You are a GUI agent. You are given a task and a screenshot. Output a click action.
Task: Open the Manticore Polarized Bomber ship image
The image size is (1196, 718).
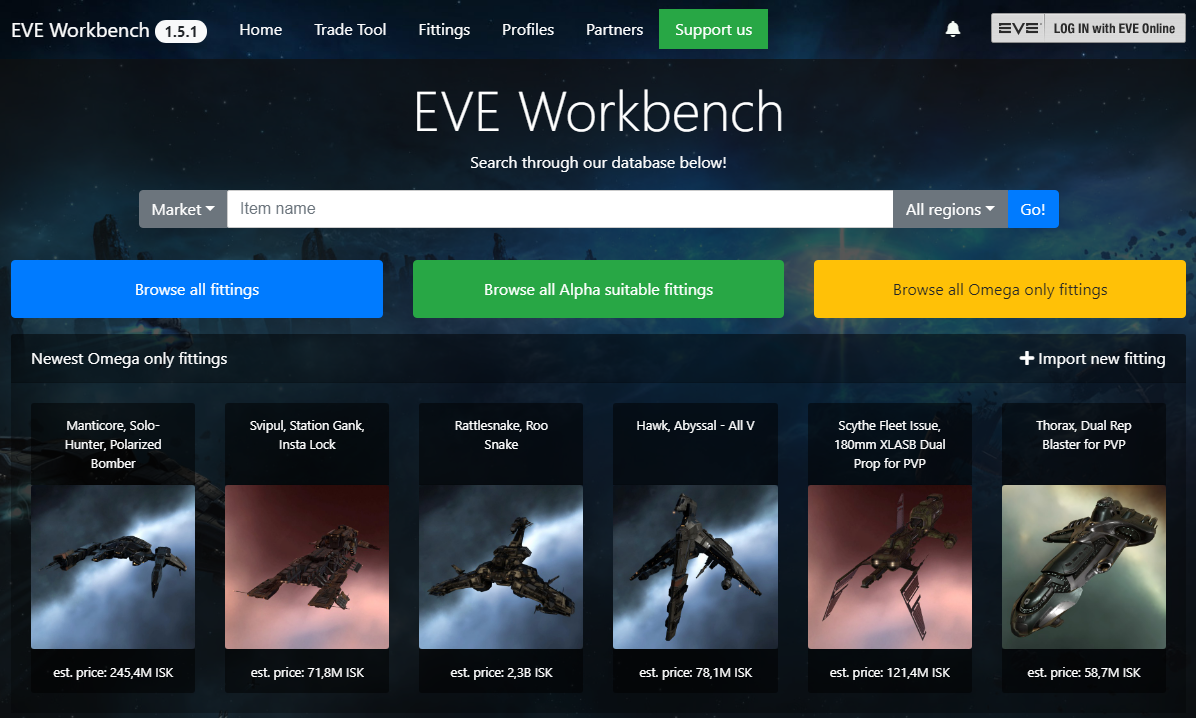coord(113,567)
